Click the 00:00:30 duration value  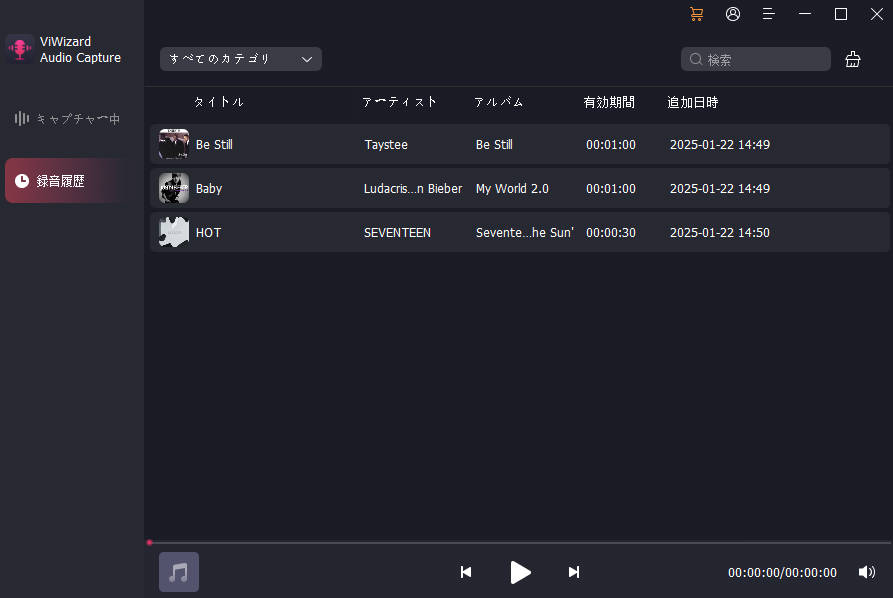[x=611, y=232]
